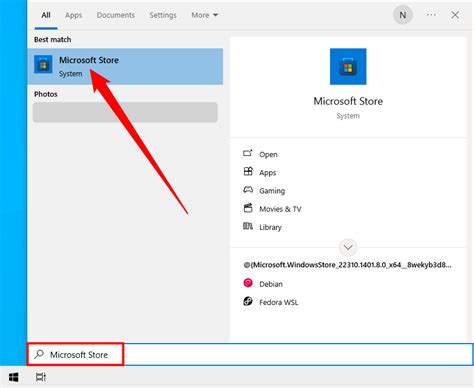
Task: Collapse actions with the round chevron button
Action: (x=348, y=247)
